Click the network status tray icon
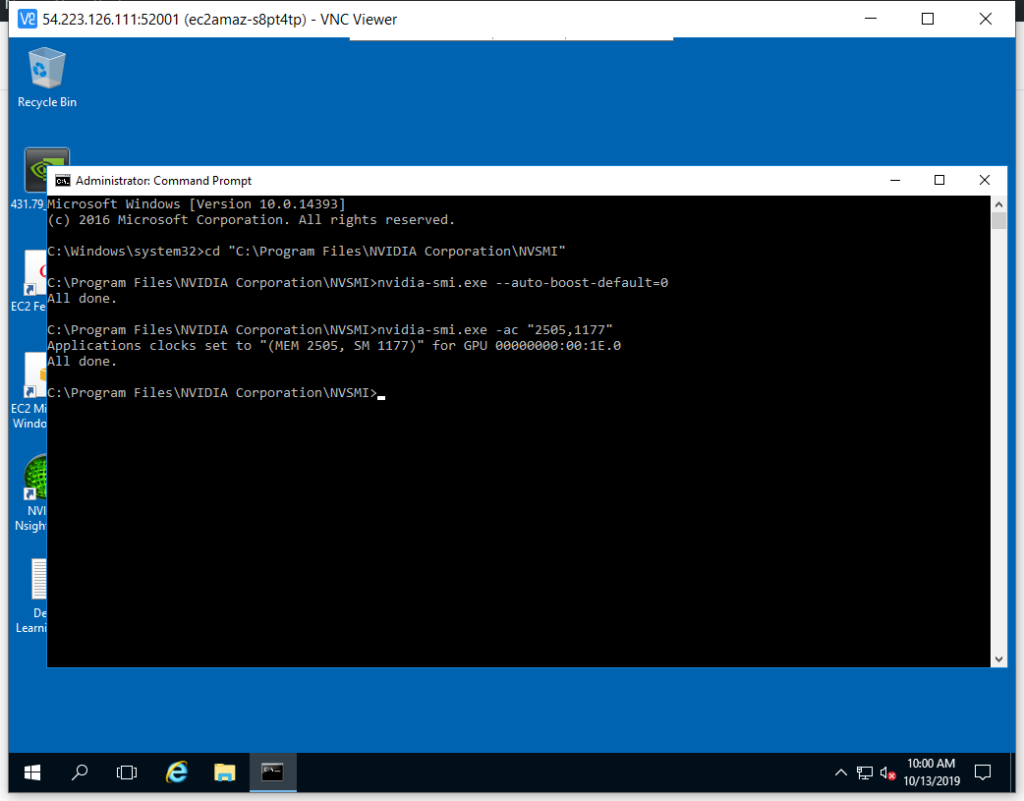Viewport: 1024px width, 801px height. point(865,773)
